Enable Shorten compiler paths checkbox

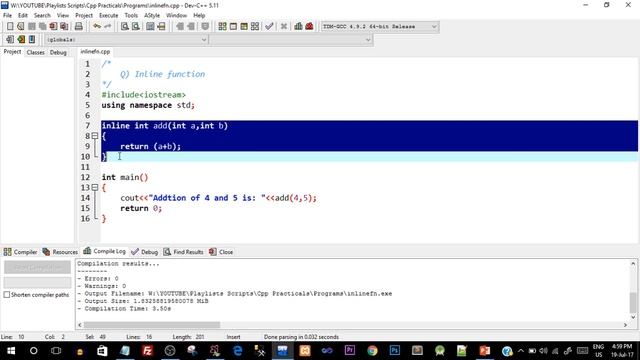coord(7,295)
